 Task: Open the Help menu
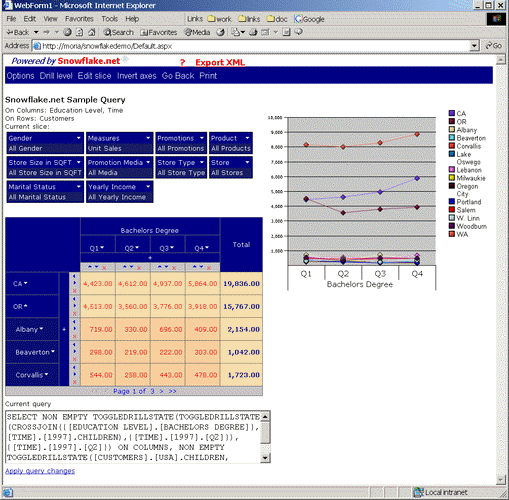[x=132, y=19]
